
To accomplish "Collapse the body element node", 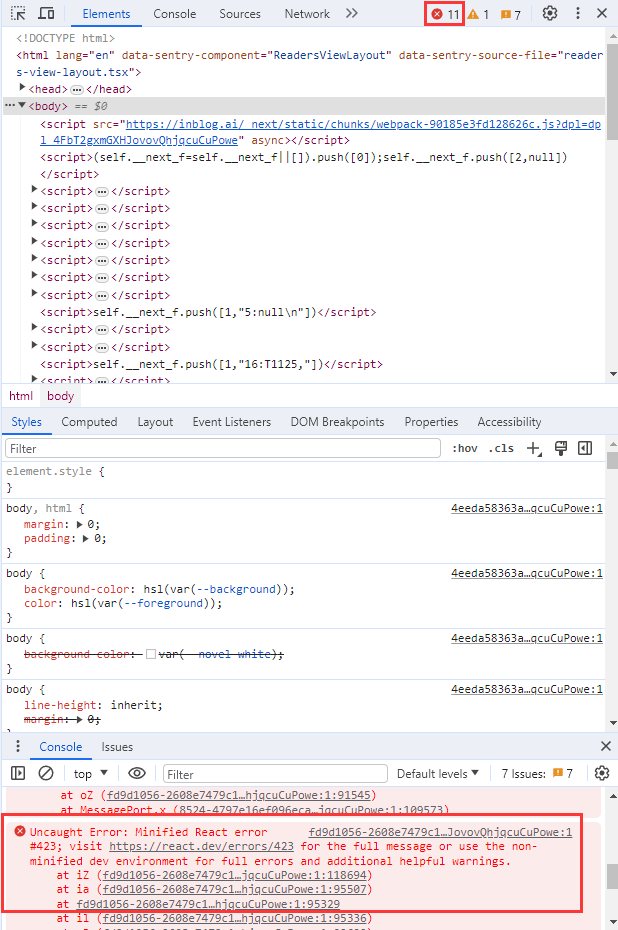I will tap(22, 106).
